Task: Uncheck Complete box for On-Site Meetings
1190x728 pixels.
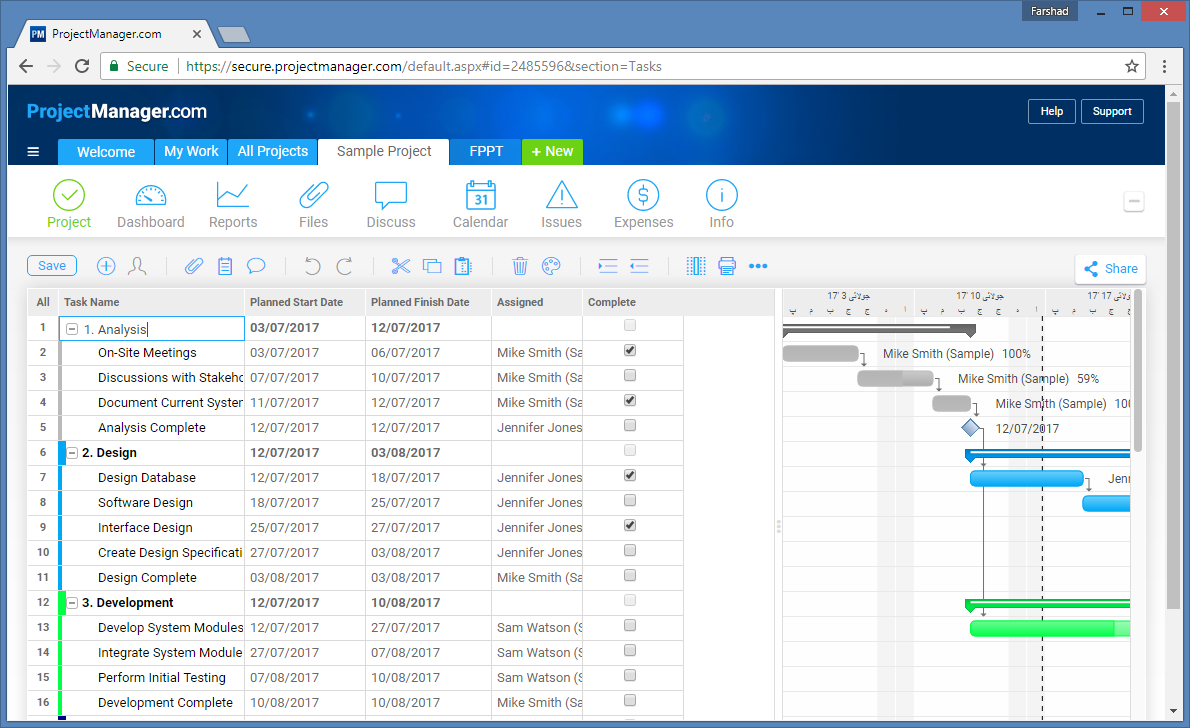Action: [x=630, y=351]
